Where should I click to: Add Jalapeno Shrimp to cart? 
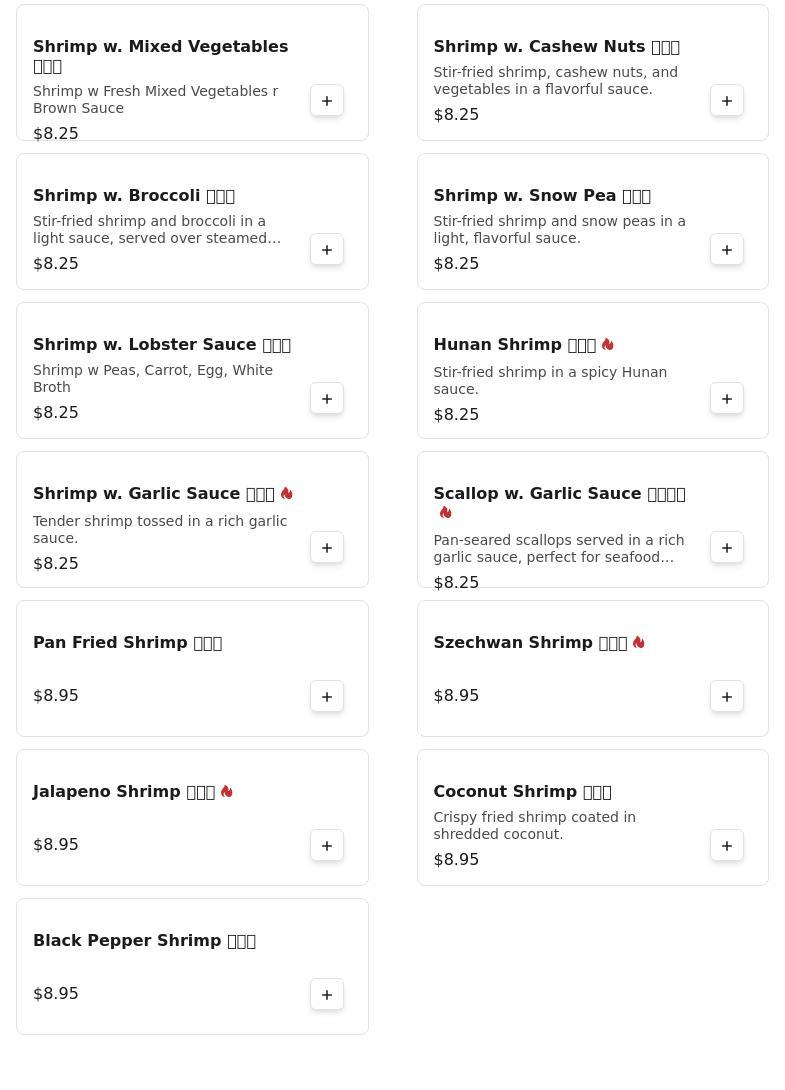tap(327, 845)
